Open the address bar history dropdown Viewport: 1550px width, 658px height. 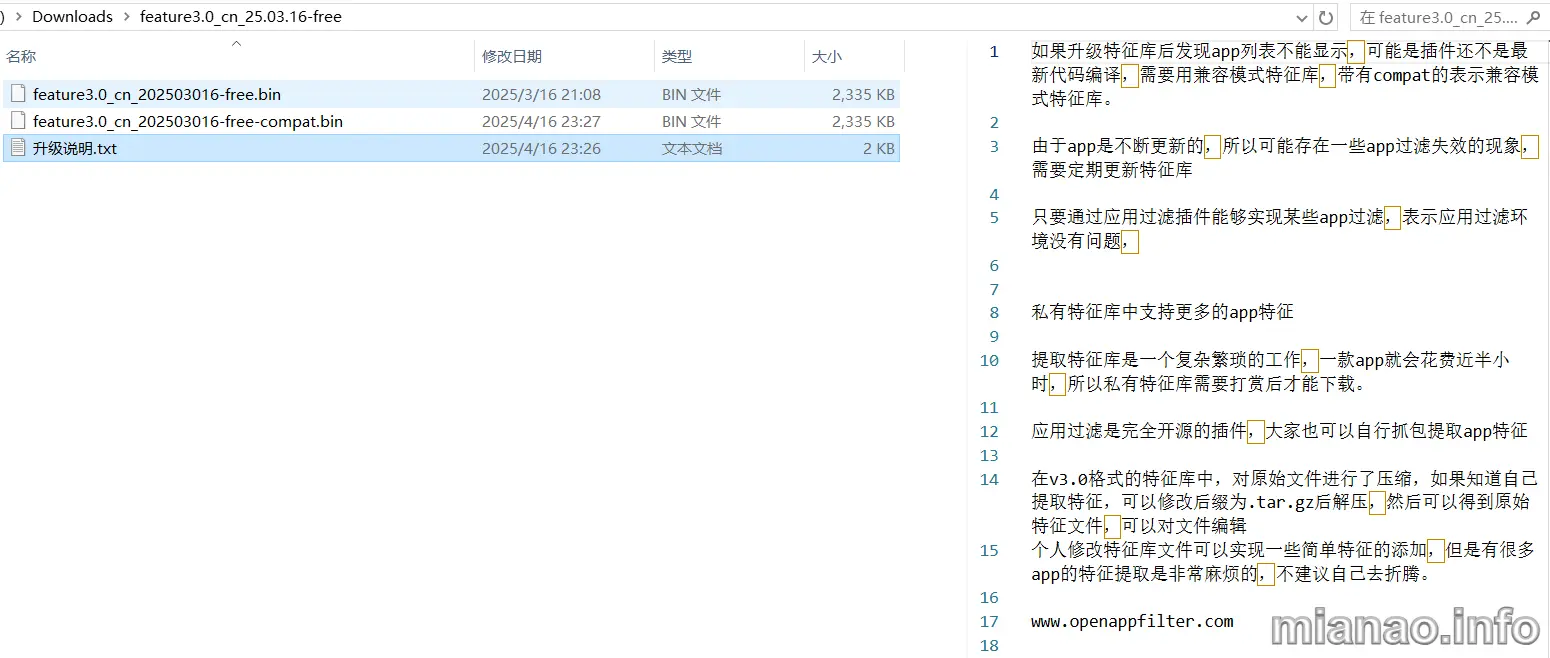pos(1302,17)
